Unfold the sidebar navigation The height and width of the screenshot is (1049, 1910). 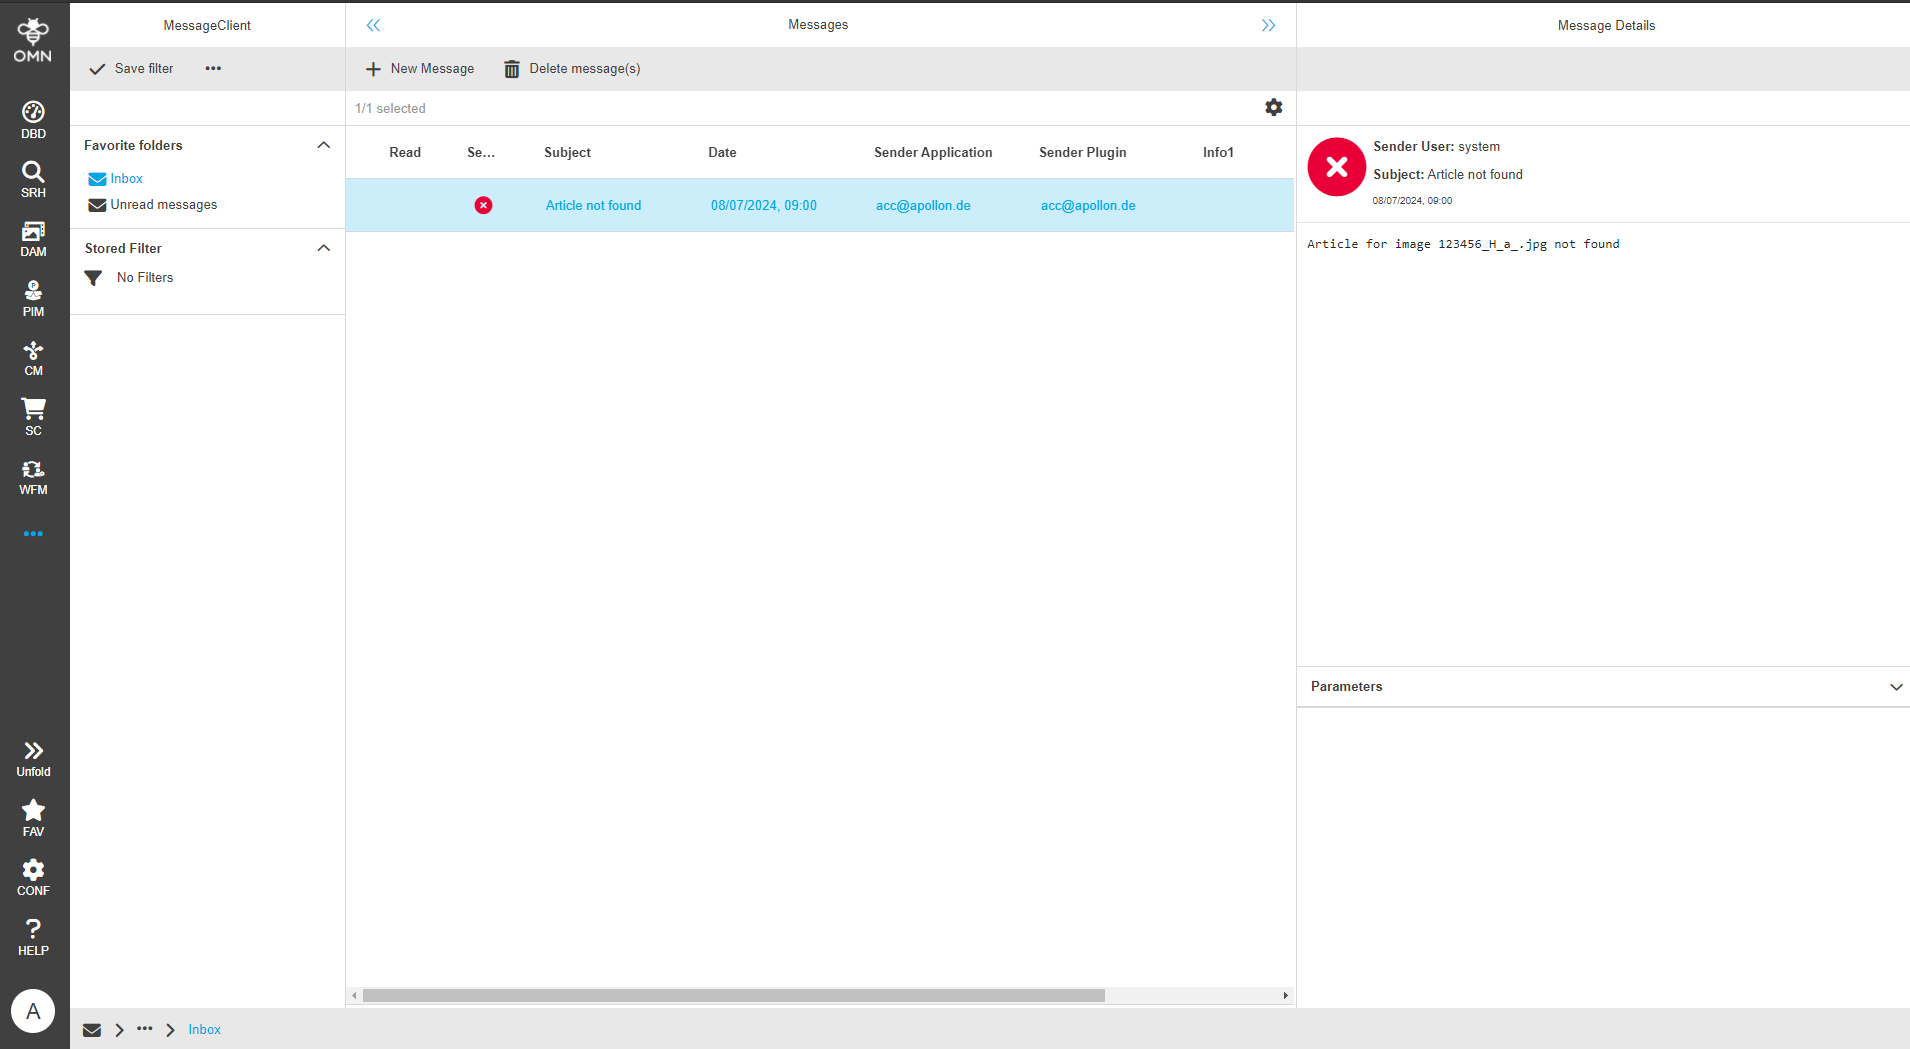coord(33,758)
